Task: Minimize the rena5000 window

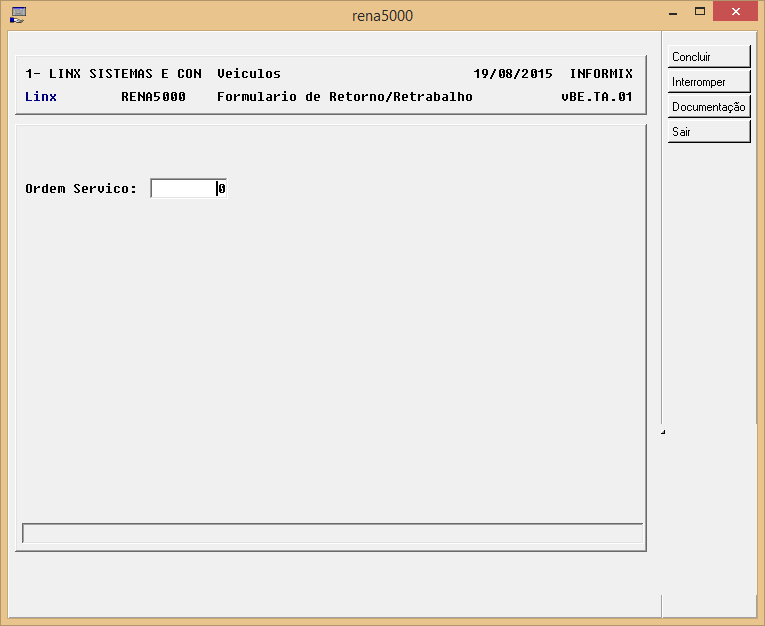Action: pos(673,12)
